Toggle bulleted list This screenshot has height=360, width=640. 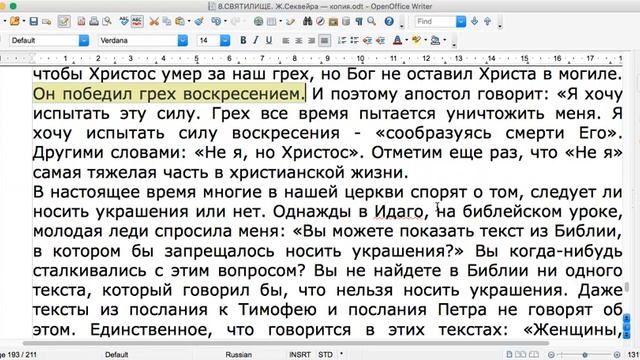354,40
